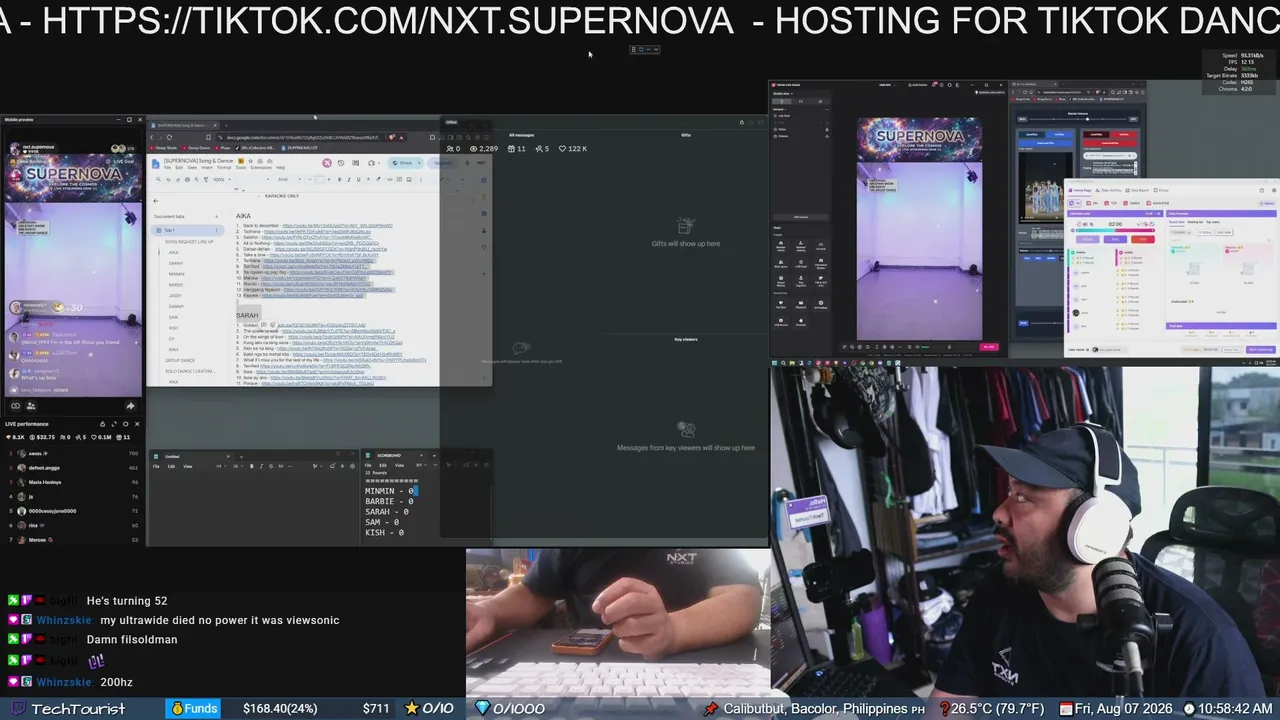Open heading dropdown in Untitled Notepad
1280x720 pixels.
(x=222, y=466)
